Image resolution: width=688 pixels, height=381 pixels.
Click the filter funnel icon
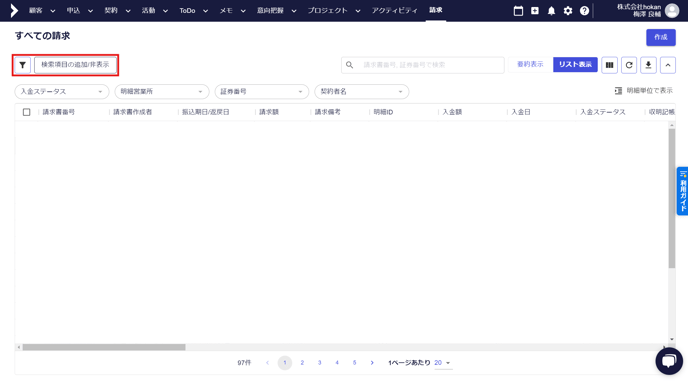[x=22, y=65]
